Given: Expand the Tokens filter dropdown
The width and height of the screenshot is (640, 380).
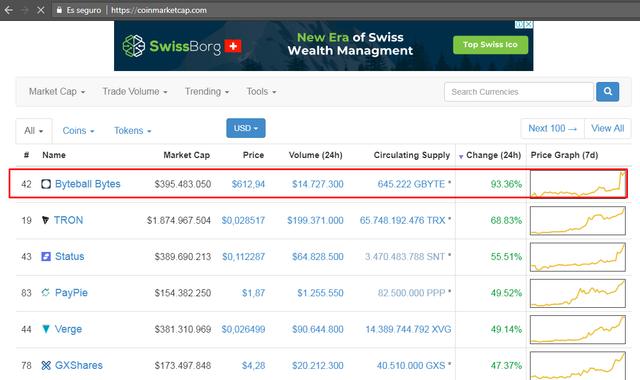Looking at the screenshot, I should pyautogui.click(x=133, y=131).
